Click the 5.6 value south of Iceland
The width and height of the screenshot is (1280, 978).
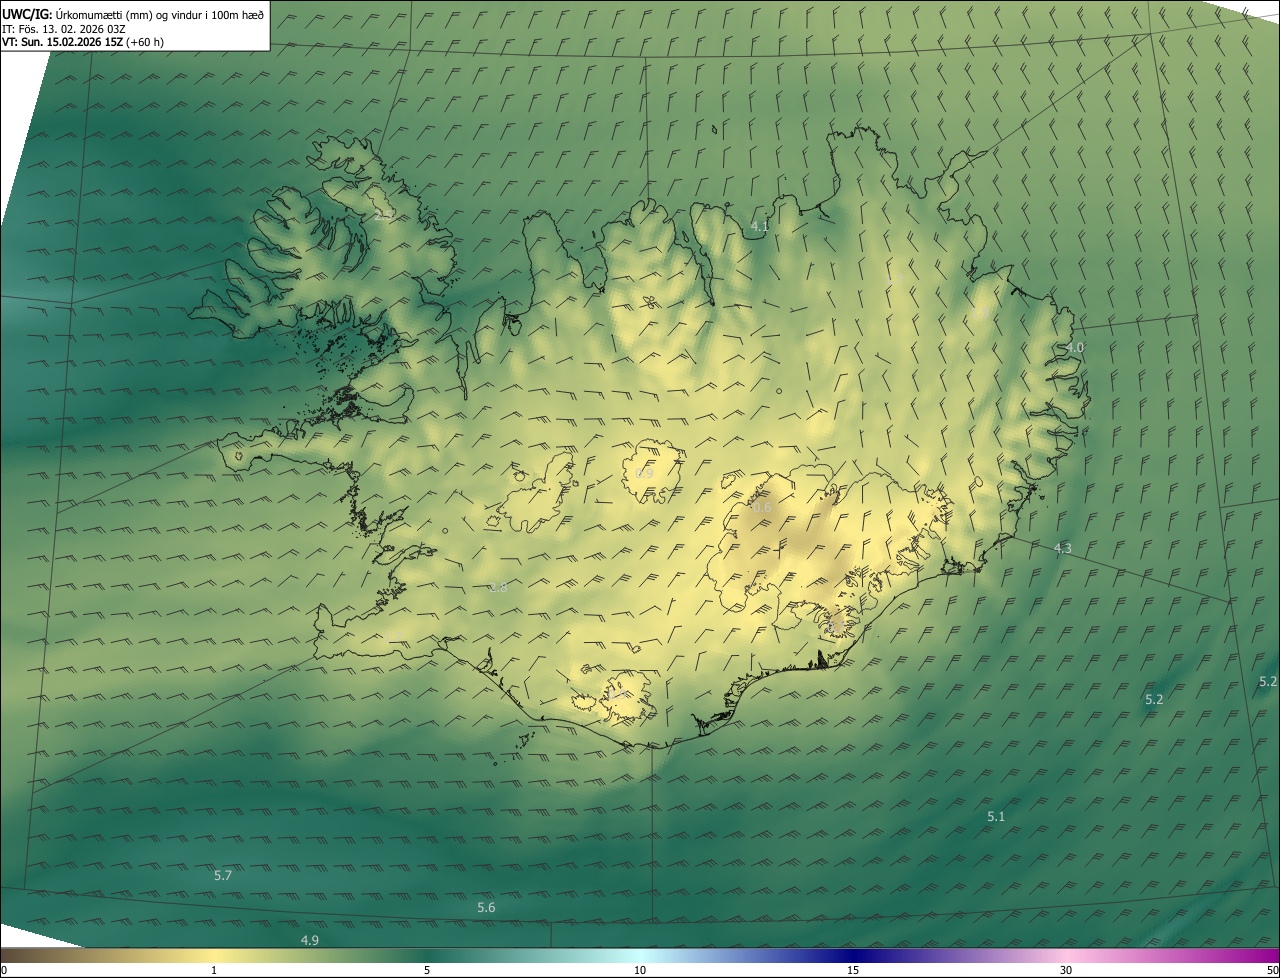tap(486, 908)
